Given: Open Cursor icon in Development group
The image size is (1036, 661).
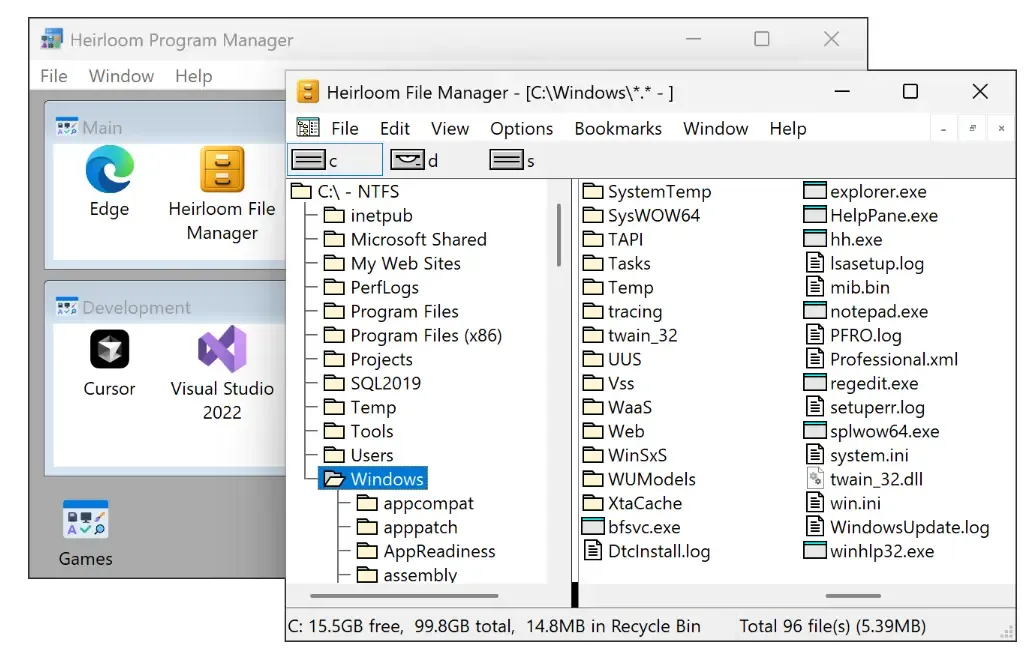Looking at the screenshot, I should click(x=110, y=349).
